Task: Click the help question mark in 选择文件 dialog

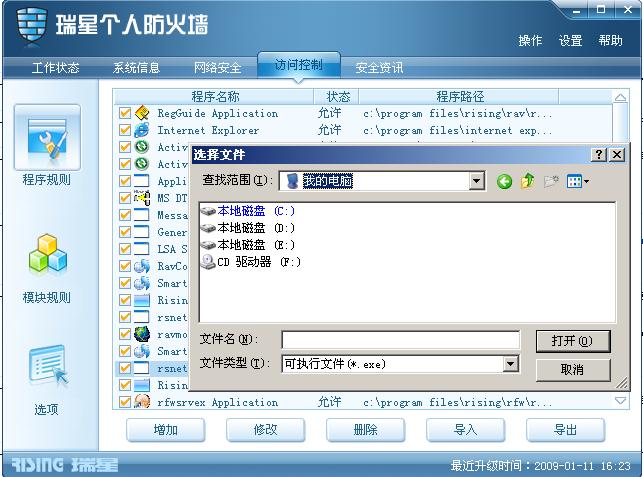Action: [x=599, y=155]
